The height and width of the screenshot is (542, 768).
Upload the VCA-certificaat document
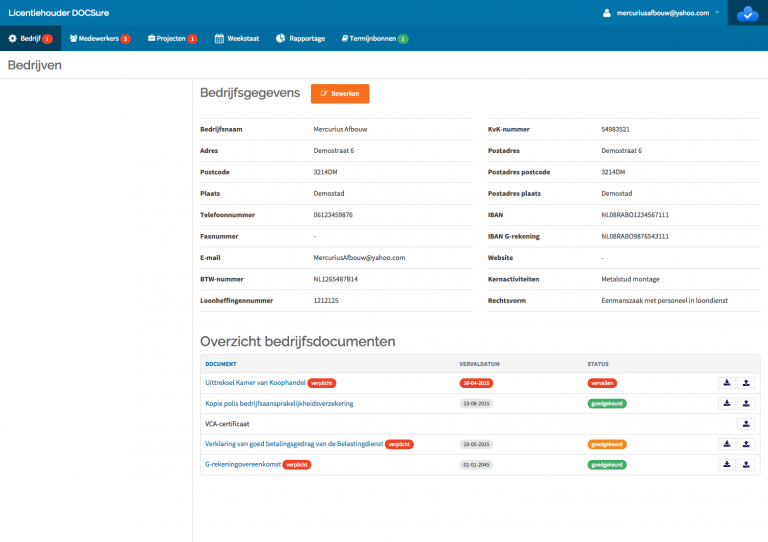[x=746, y=424]
